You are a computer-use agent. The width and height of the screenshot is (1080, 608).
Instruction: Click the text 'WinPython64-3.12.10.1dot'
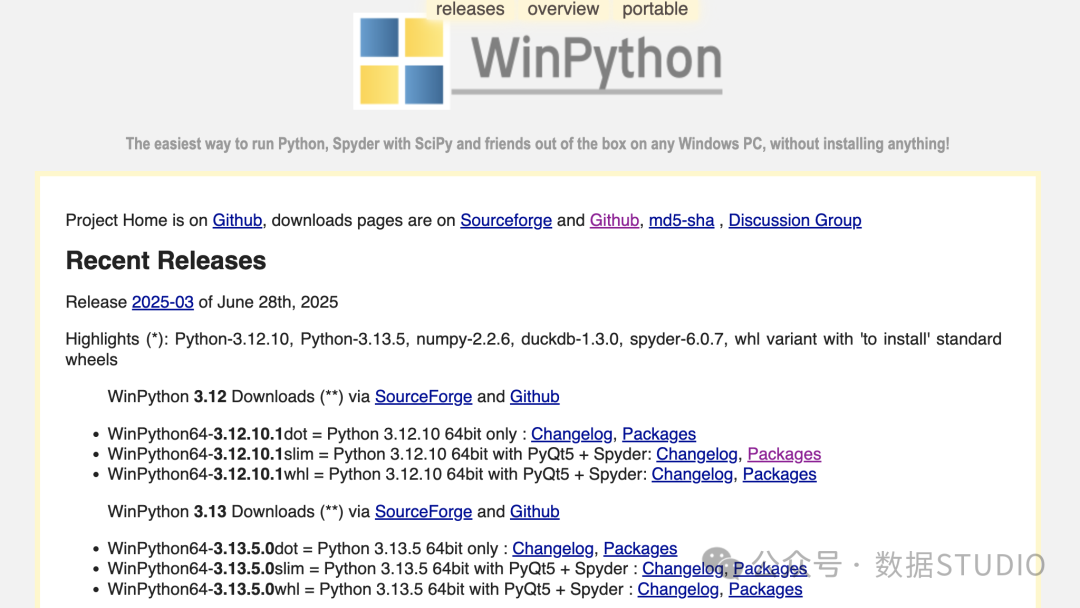(207, 434)
